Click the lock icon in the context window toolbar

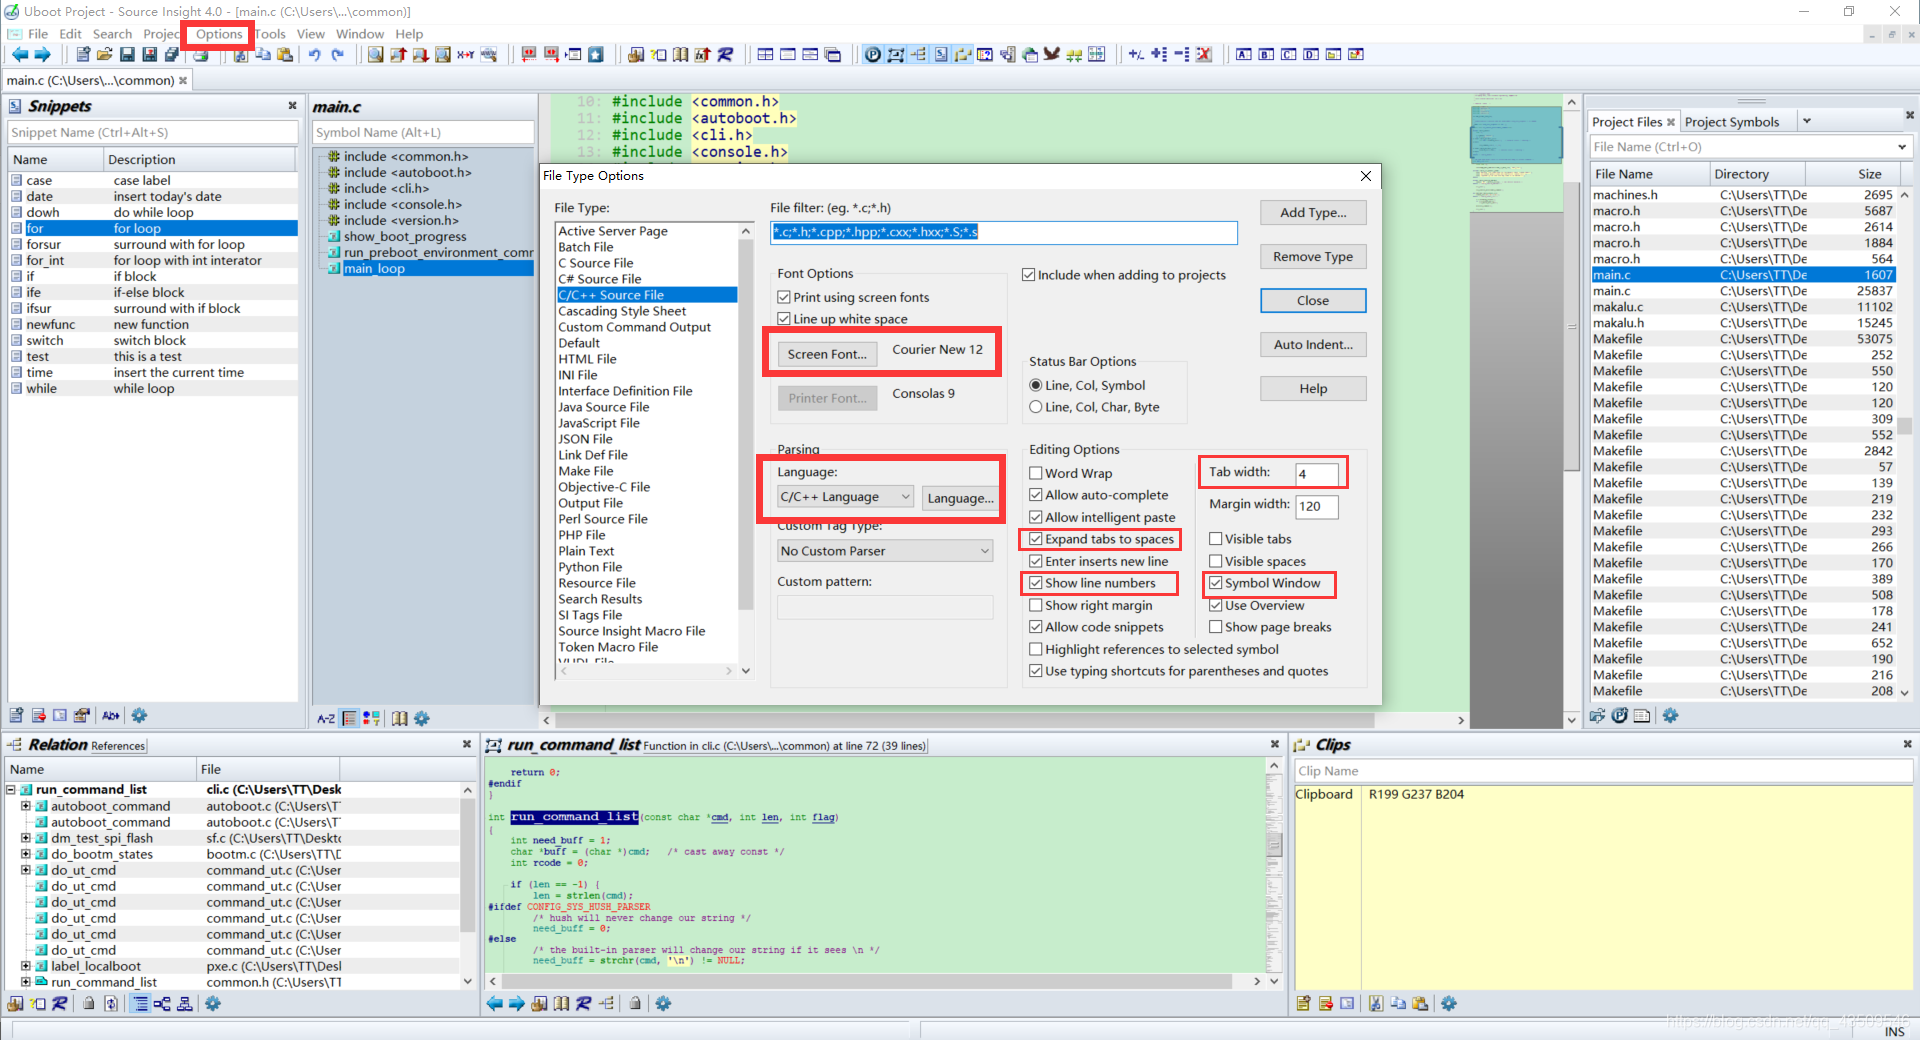[x=635, y=1003]
